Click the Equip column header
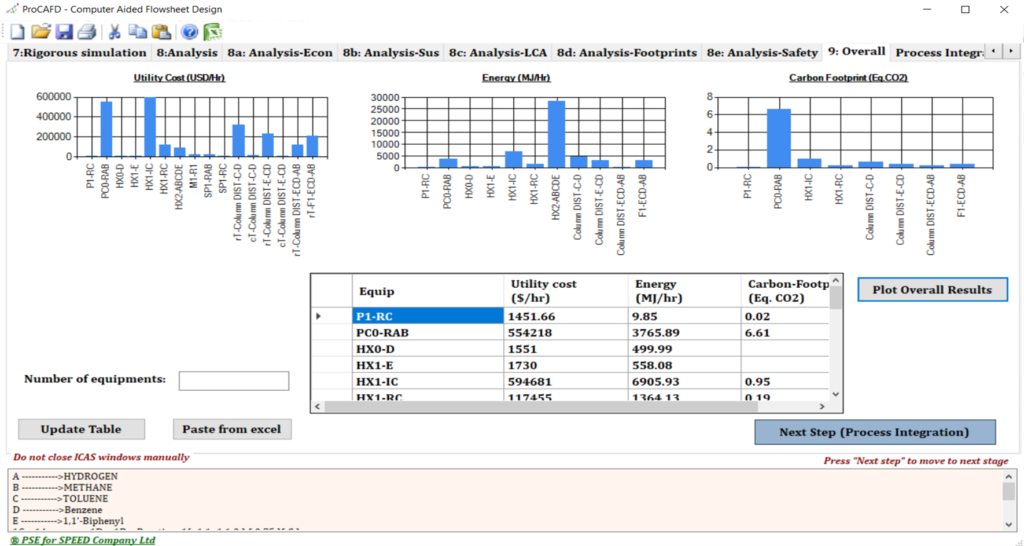The width and height of the screenshot is (1024, 546). [428, 291]
